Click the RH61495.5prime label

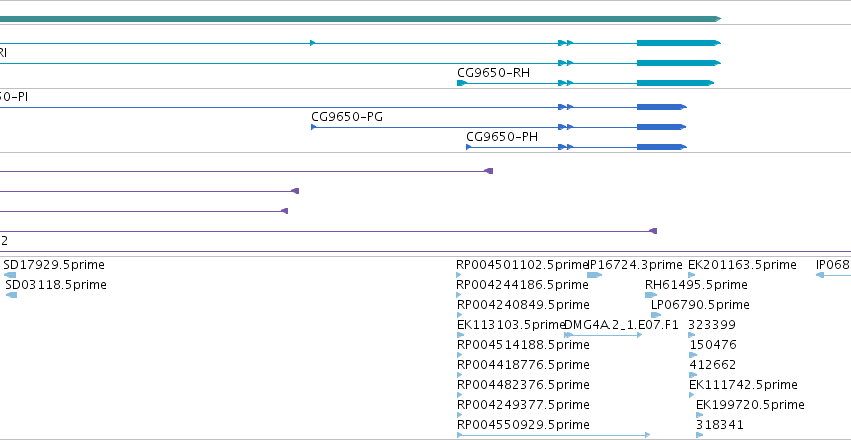click(x=696, y=285)
